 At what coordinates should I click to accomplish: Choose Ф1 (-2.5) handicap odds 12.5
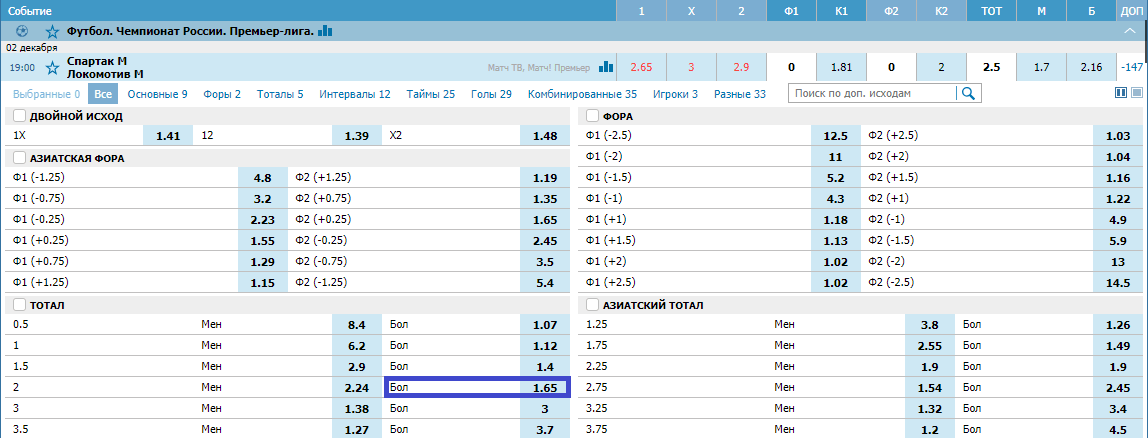tap(835, 136)
